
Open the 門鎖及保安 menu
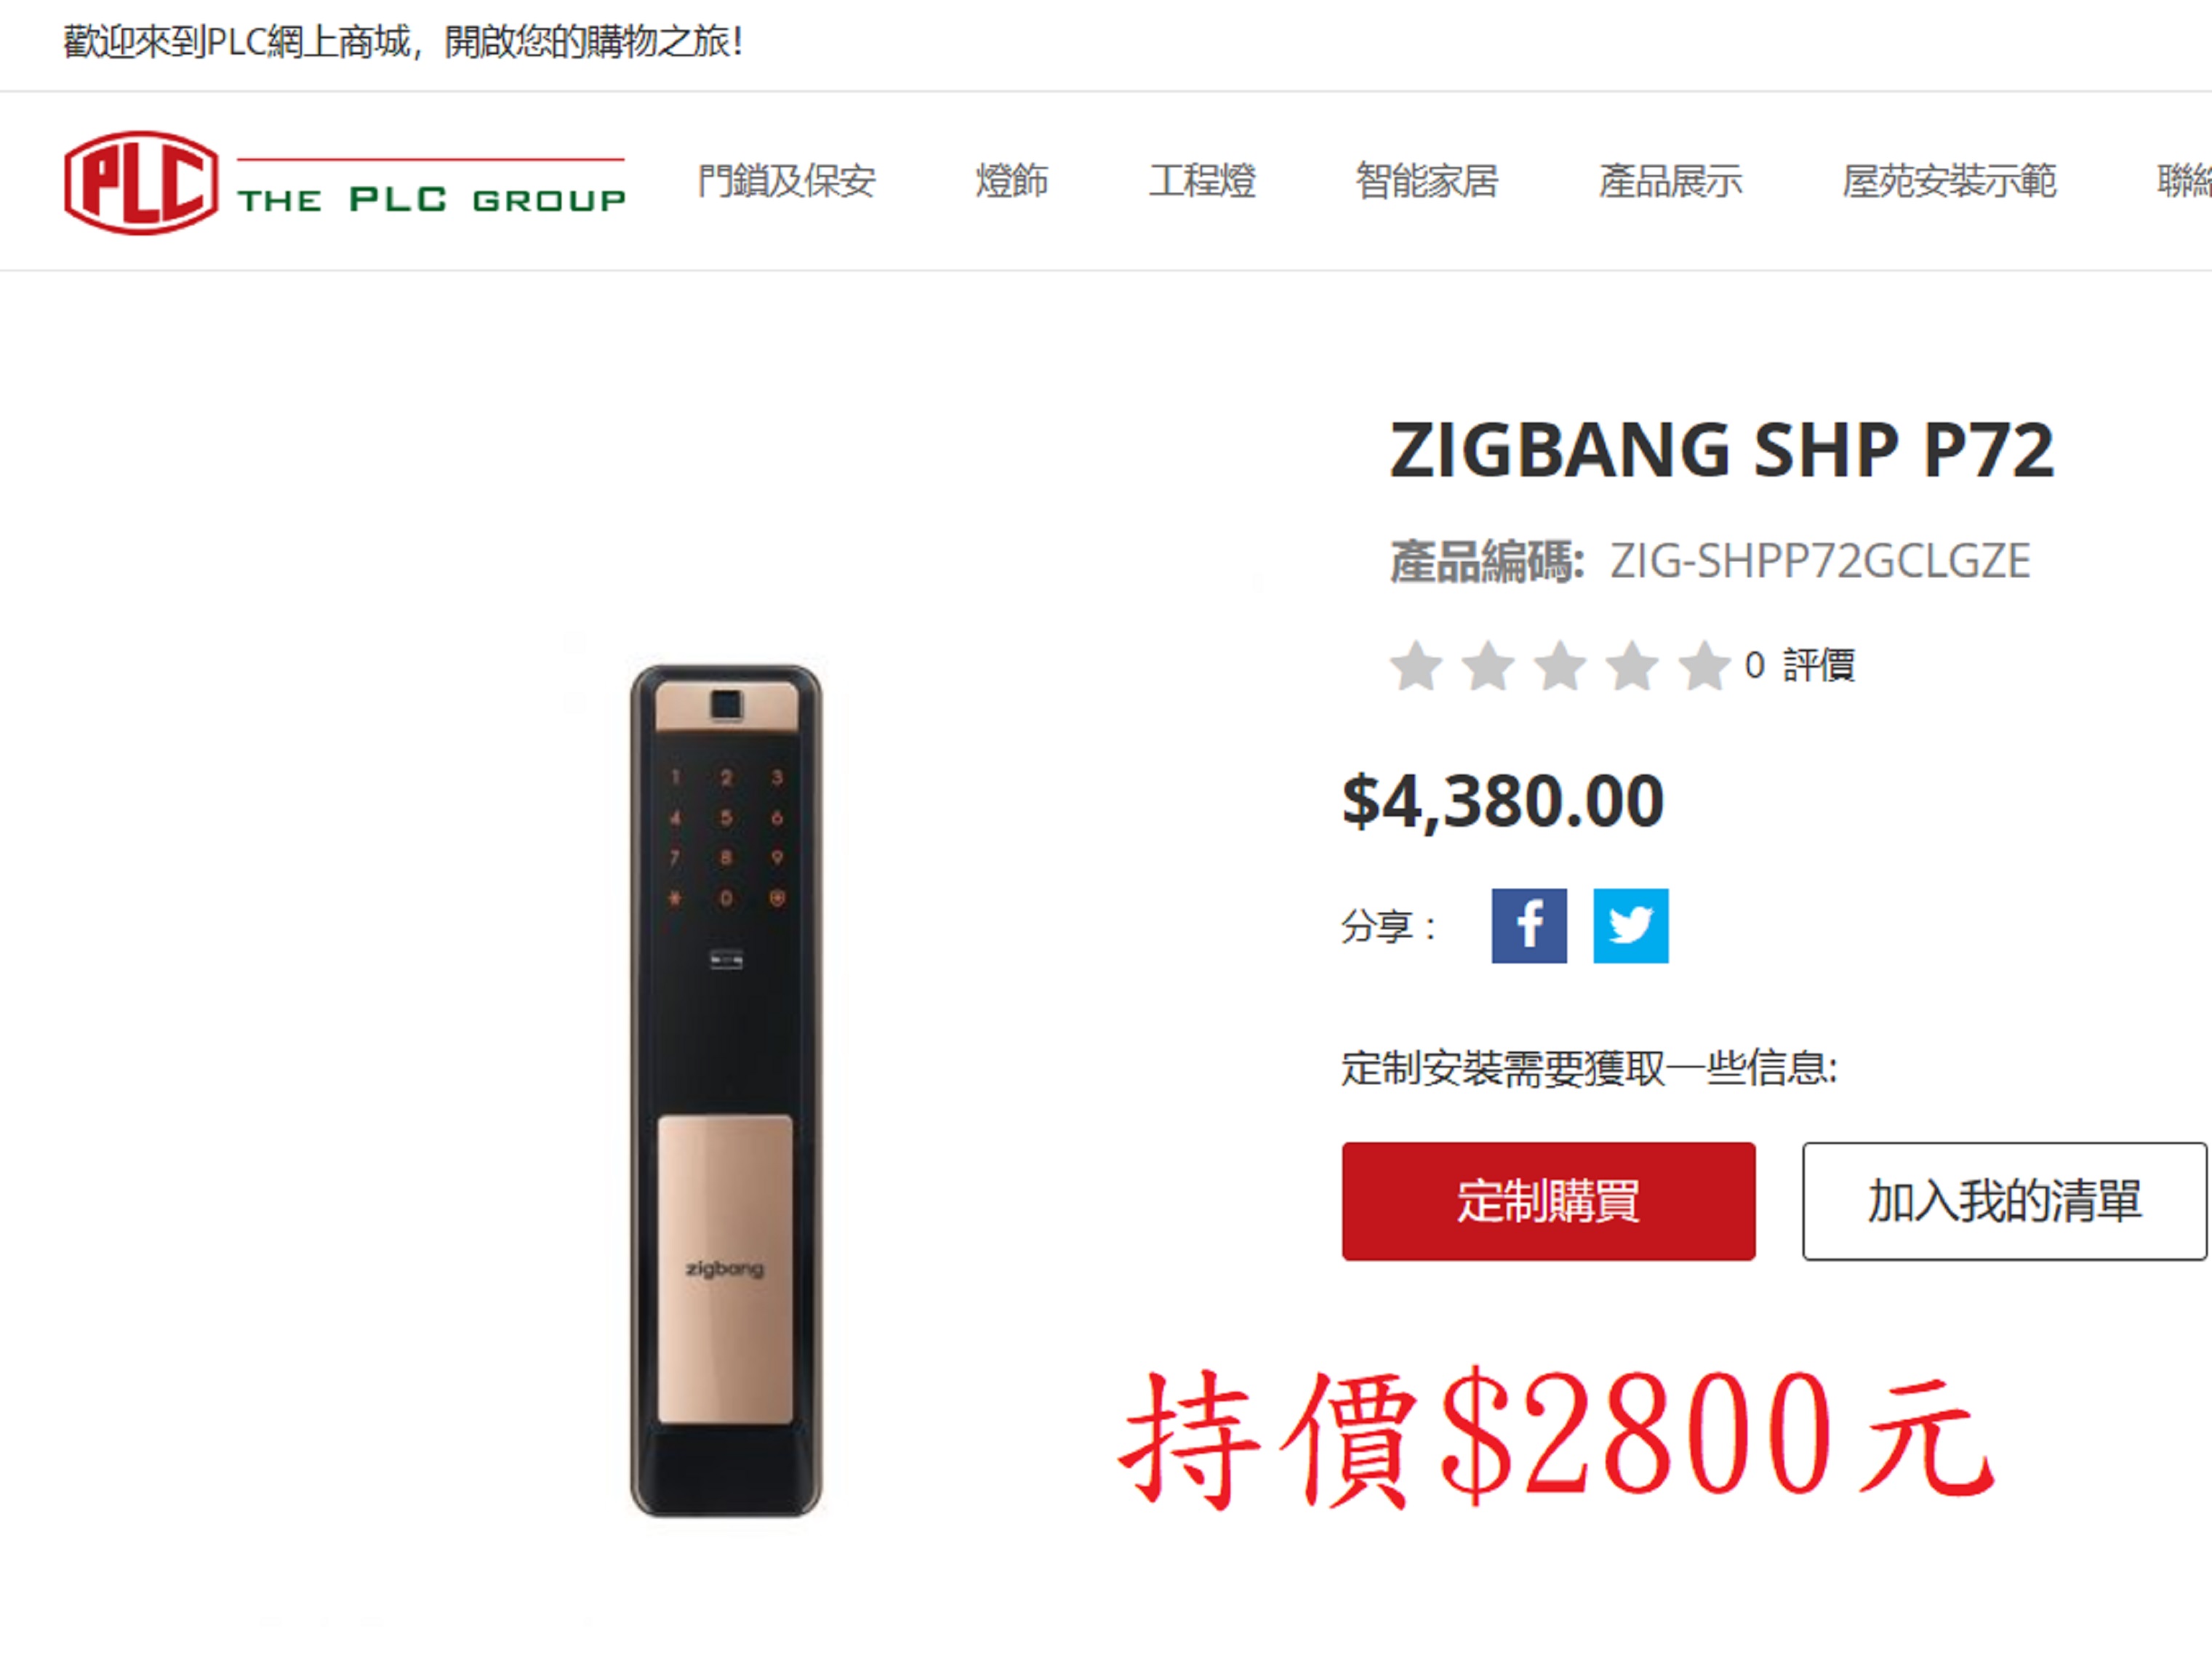(786, 181)
